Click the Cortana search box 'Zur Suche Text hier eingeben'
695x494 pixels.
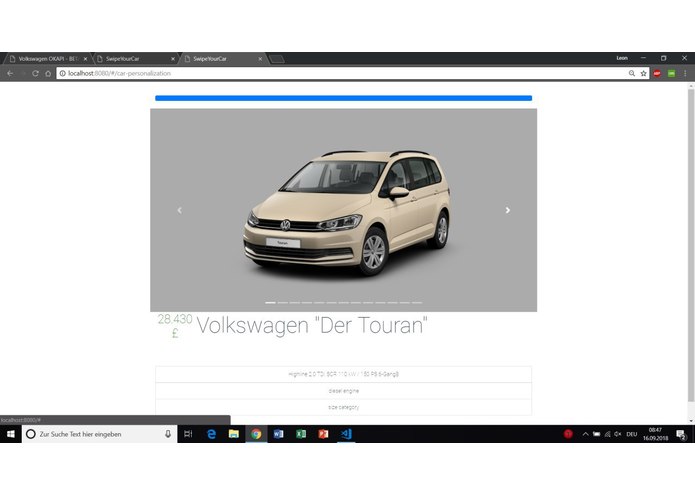(100, 434)
